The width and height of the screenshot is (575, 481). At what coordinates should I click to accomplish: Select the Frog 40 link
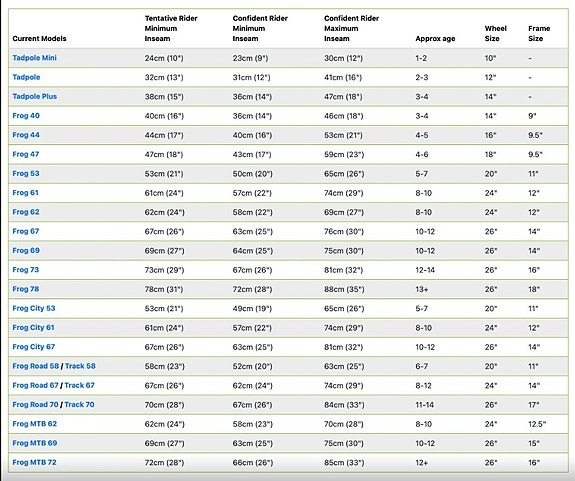coord(26,116)
